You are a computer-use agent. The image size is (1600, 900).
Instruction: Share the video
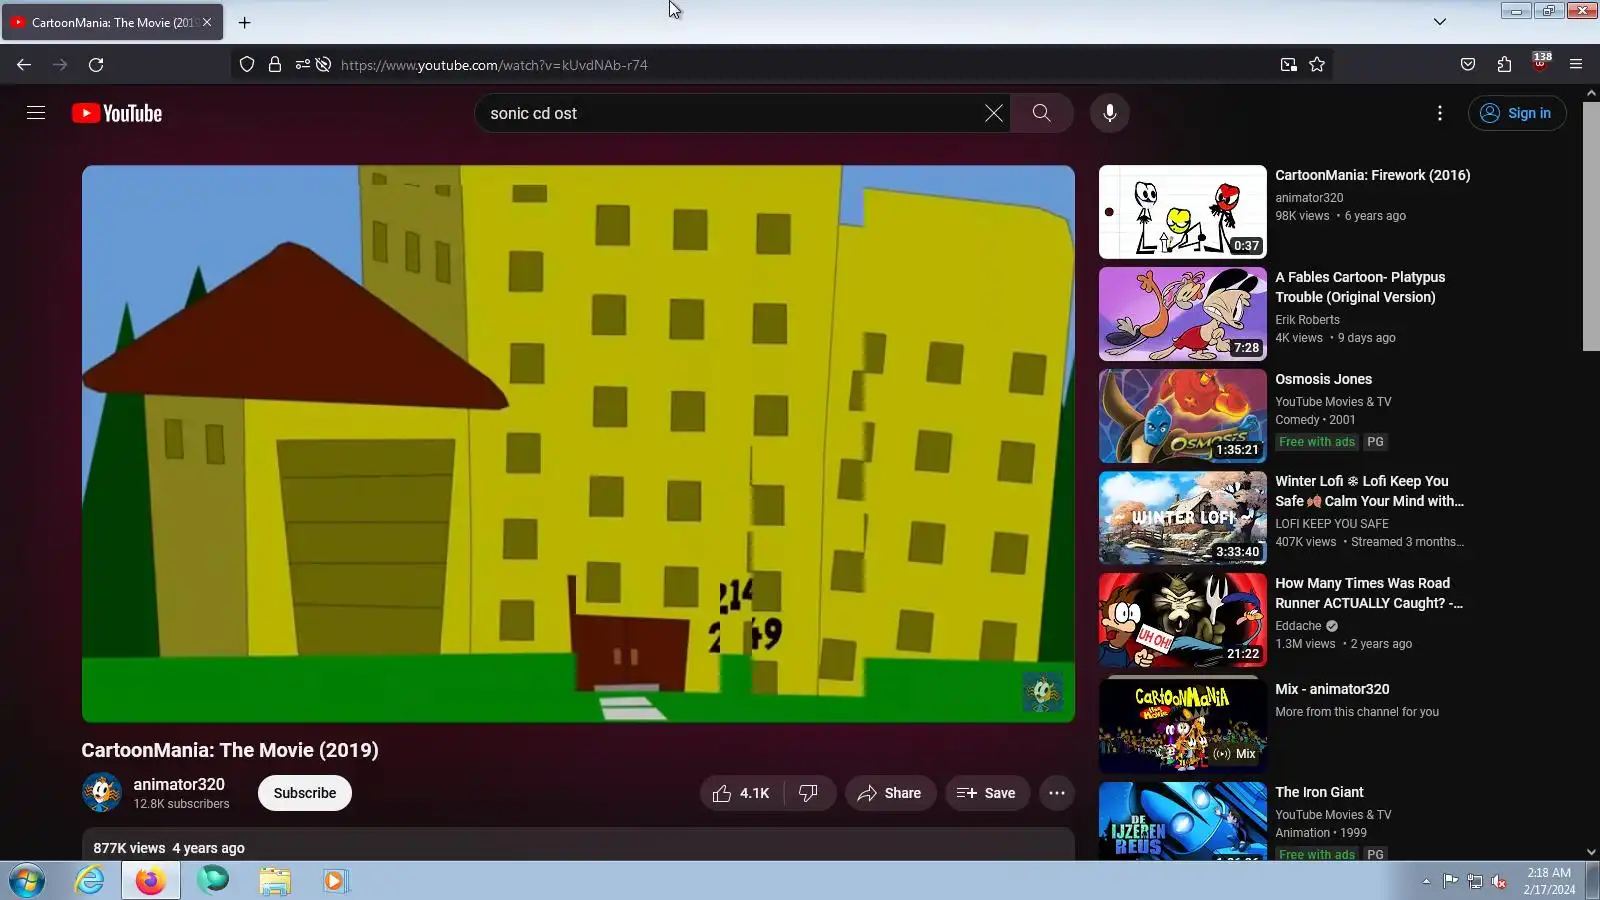coord(890,793)
